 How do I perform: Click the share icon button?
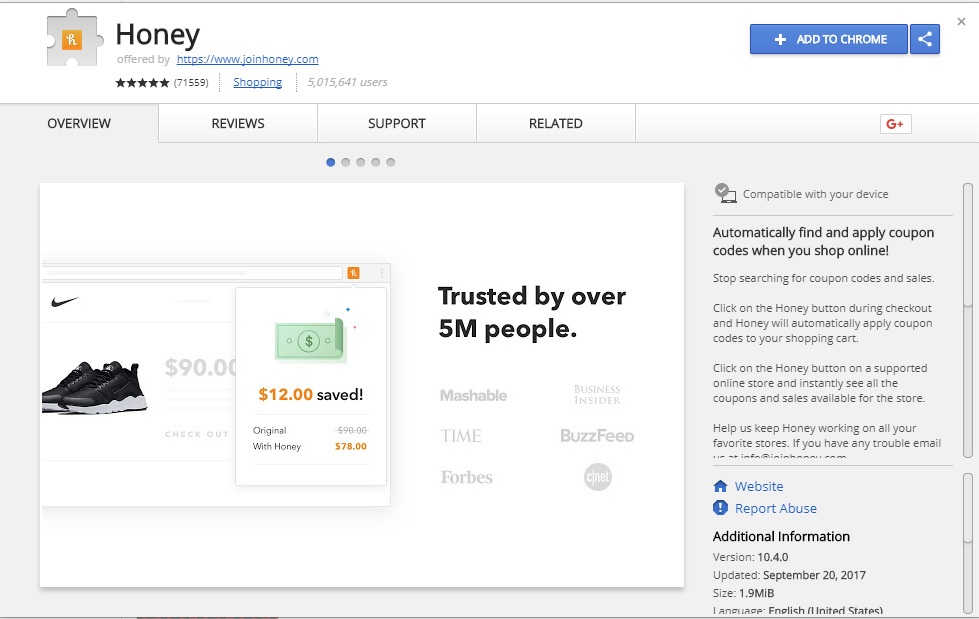925,39
